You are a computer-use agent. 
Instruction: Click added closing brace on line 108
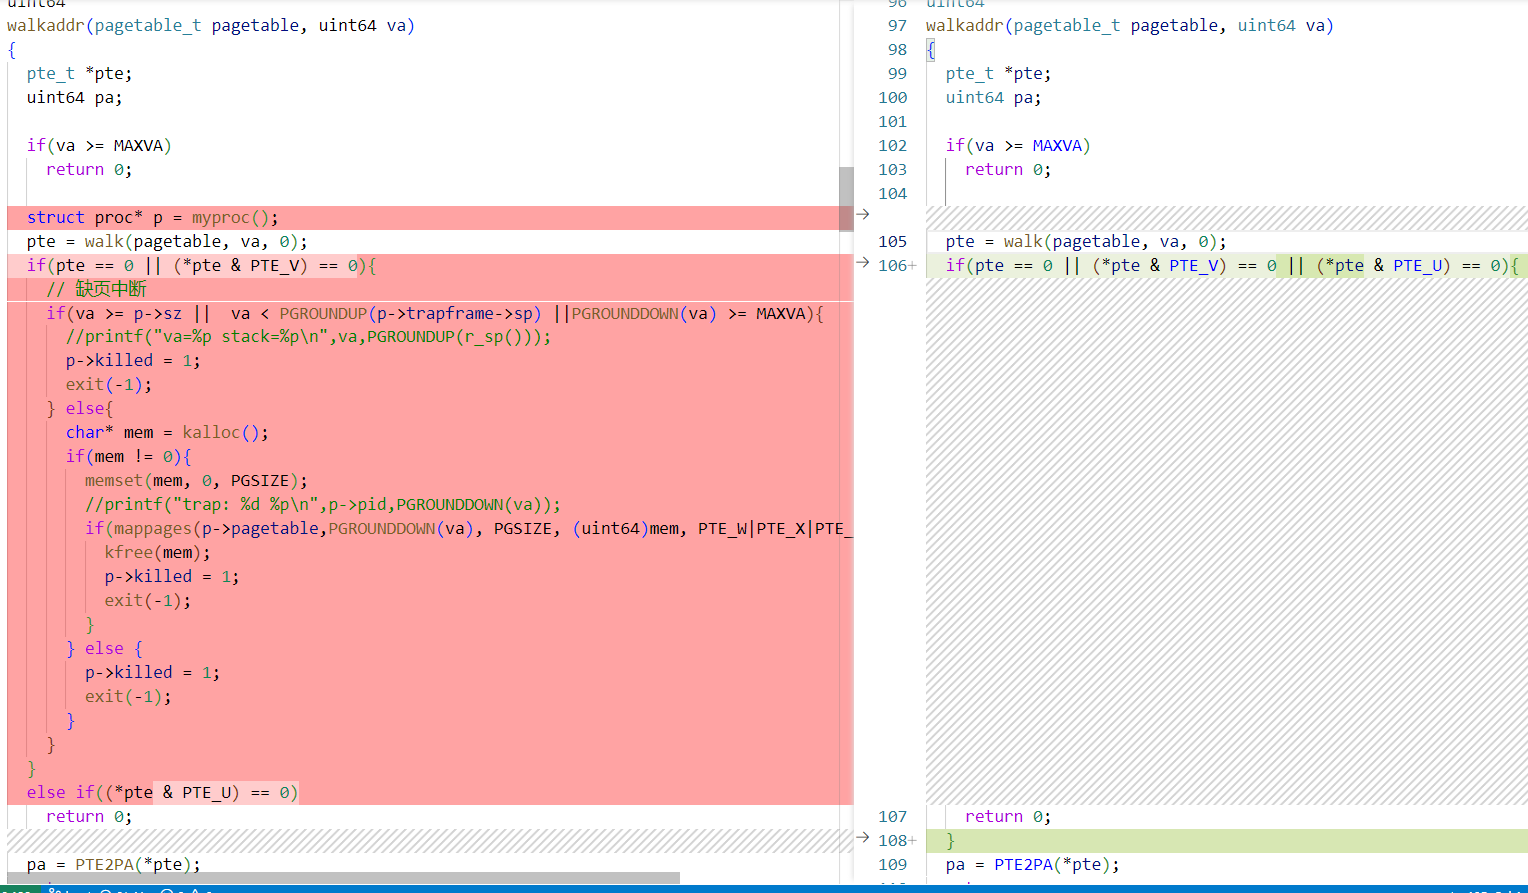coord(950,841)
